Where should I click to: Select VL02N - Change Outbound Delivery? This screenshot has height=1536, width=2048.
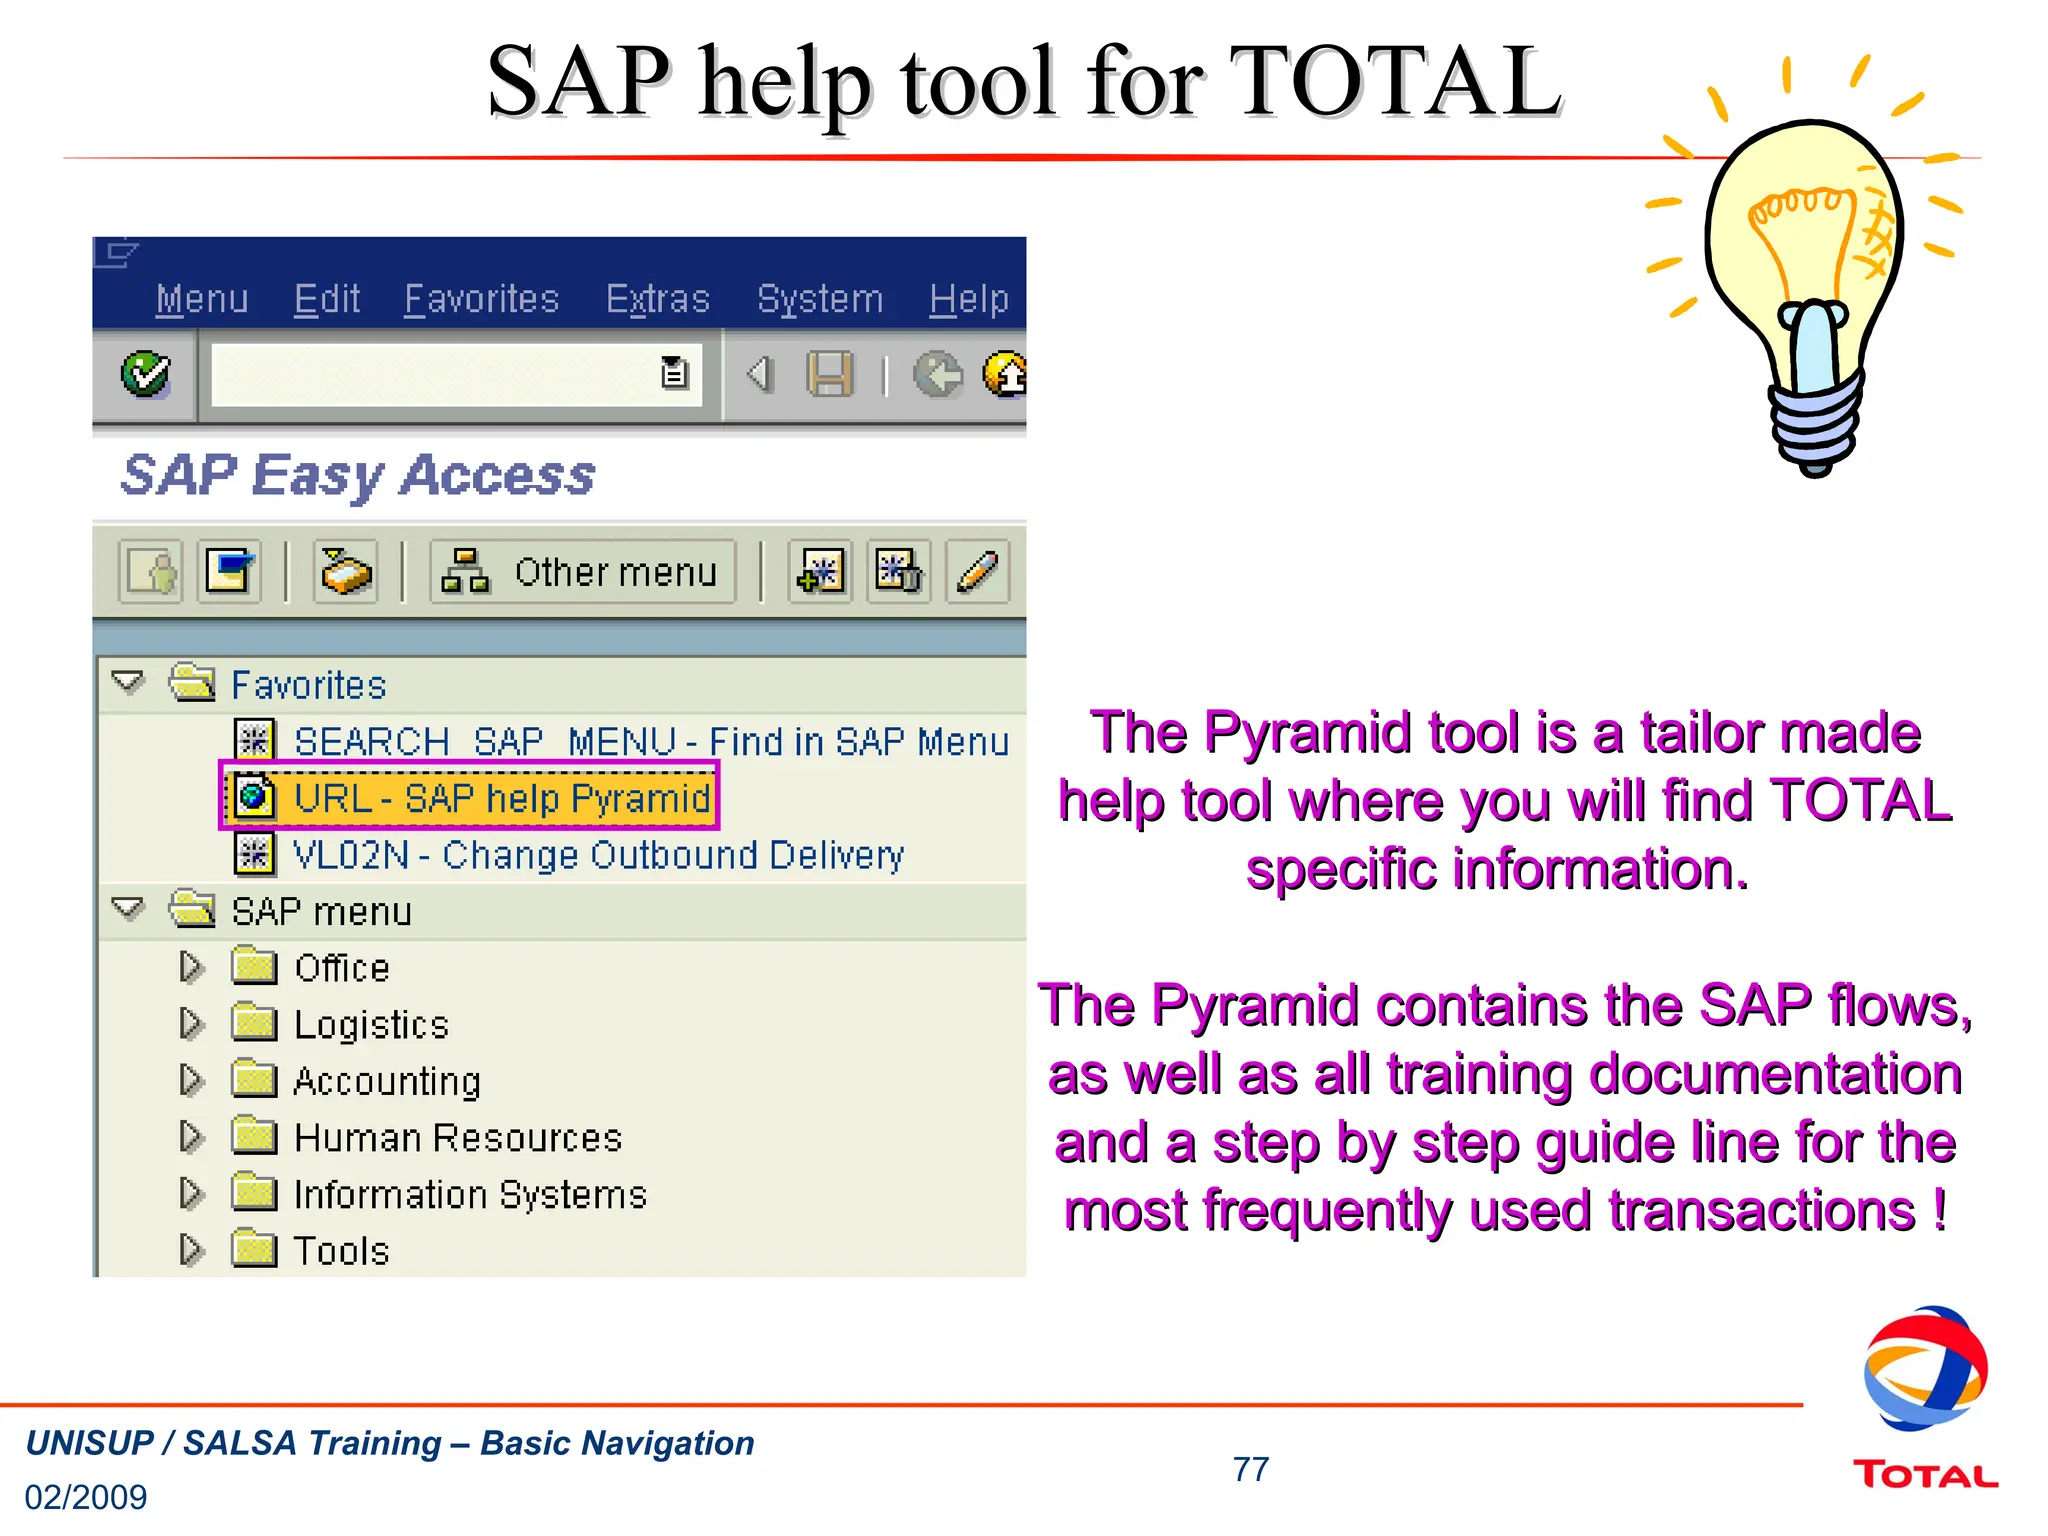598,855
